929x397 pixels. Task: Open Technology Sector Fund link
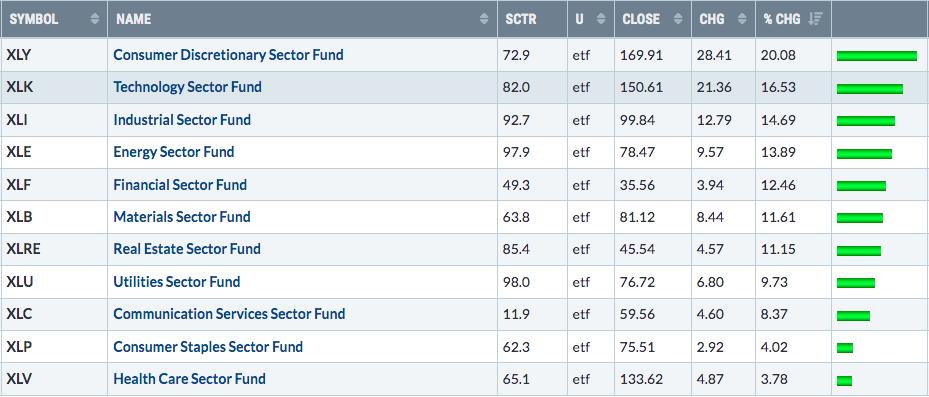187,87
